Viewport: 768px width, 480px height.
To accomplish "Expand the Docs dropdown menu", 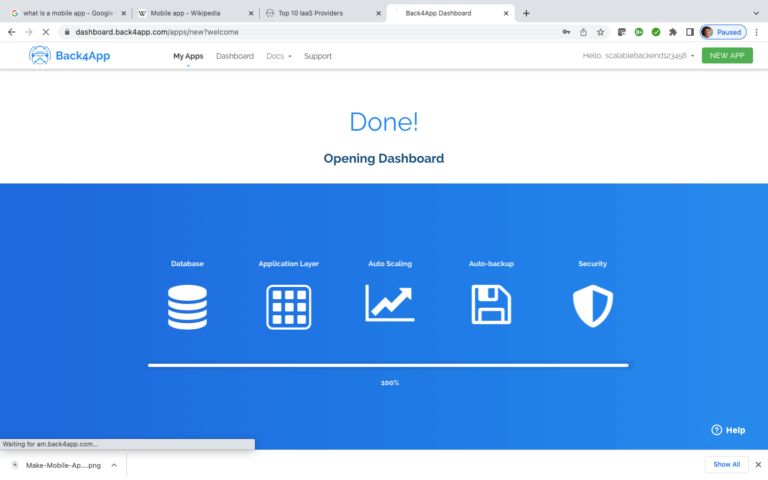I will click(279, 56).
